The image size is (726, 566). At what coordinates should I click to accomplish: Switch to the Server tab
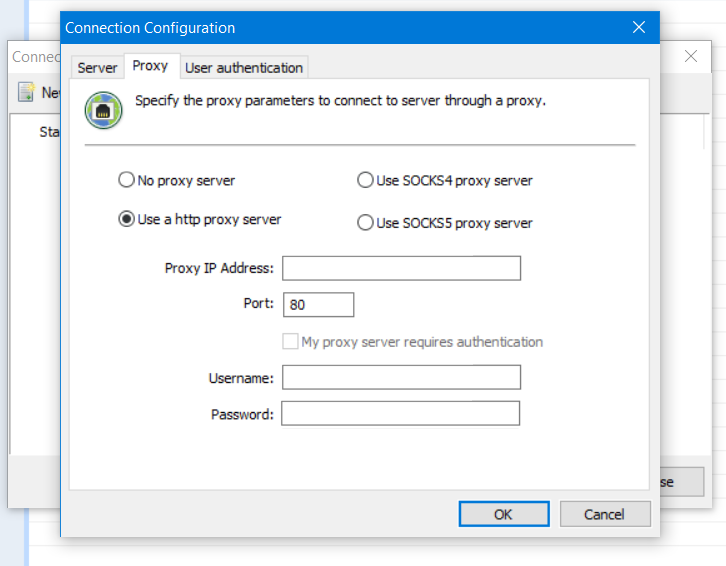point(97,68)
